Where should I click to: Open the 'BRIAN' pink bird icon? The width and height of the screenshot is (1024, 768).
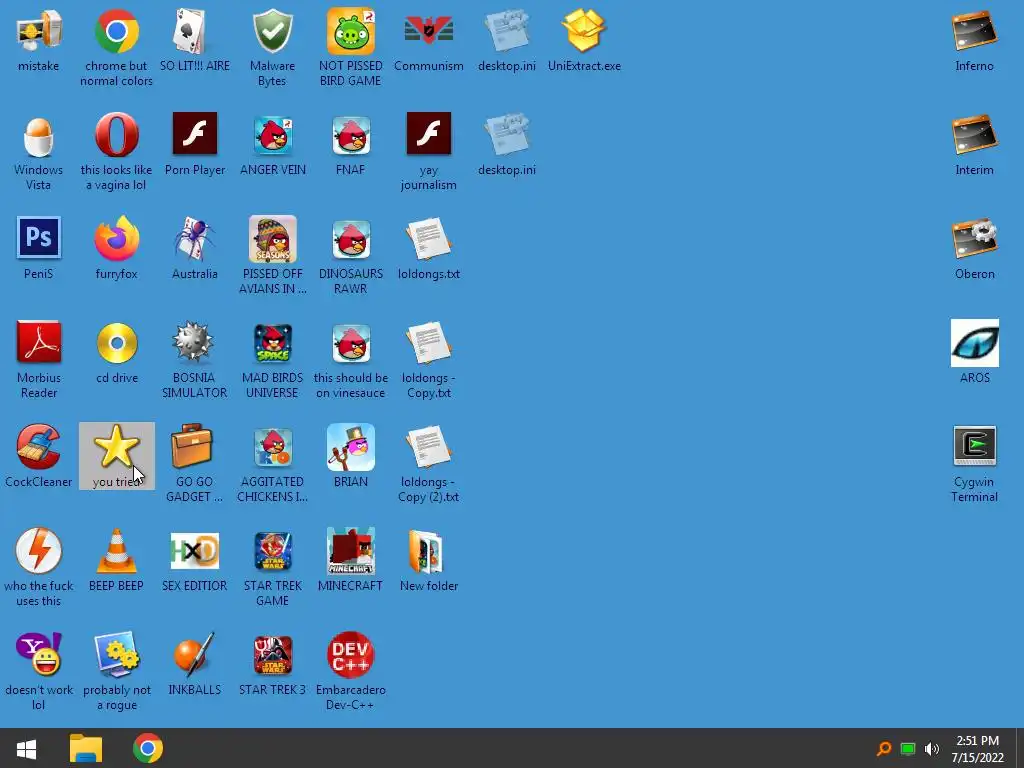[x=351, y=447]
